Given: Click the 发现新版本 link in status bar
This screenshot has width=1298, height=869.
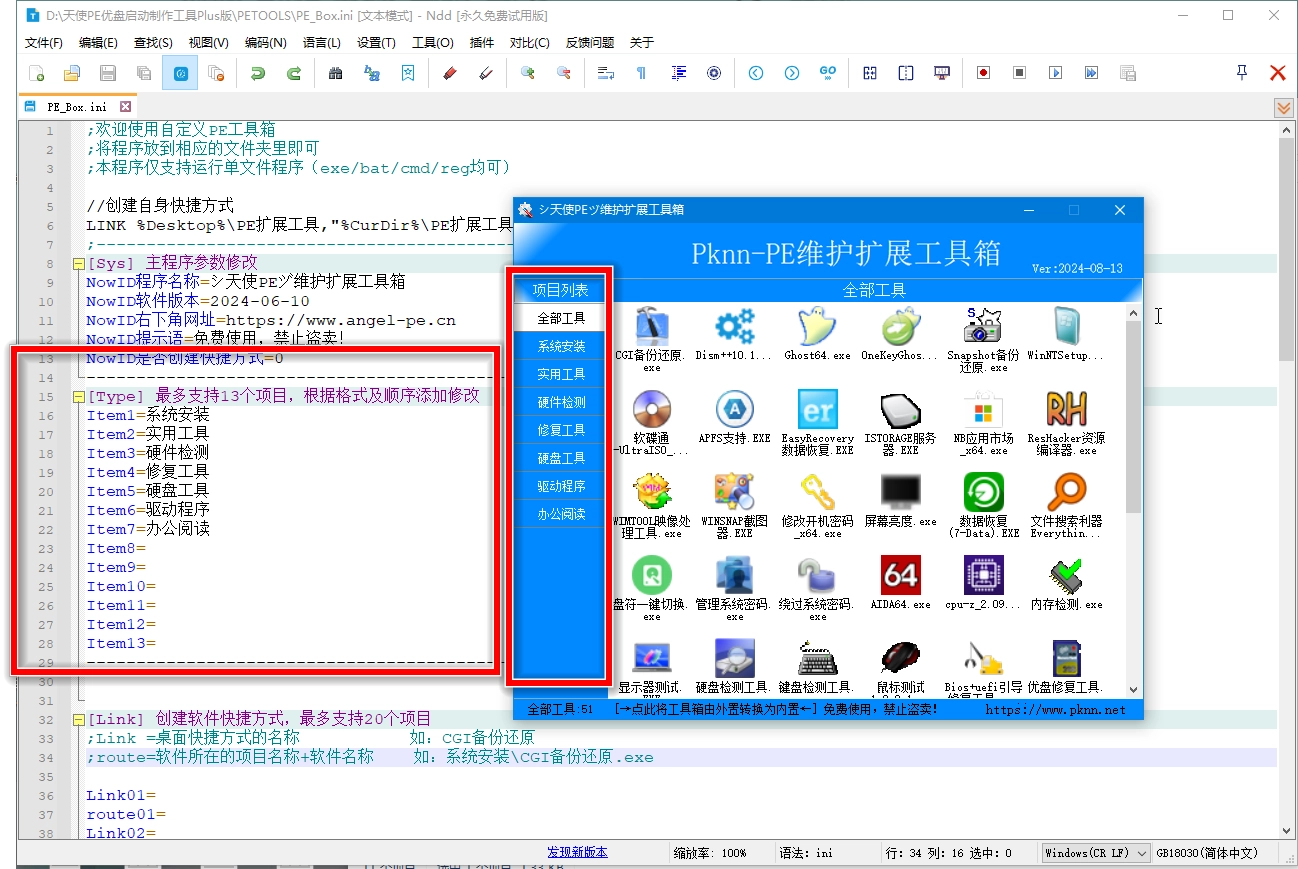Looking at the screenshot, I should (x=577, y=853).
